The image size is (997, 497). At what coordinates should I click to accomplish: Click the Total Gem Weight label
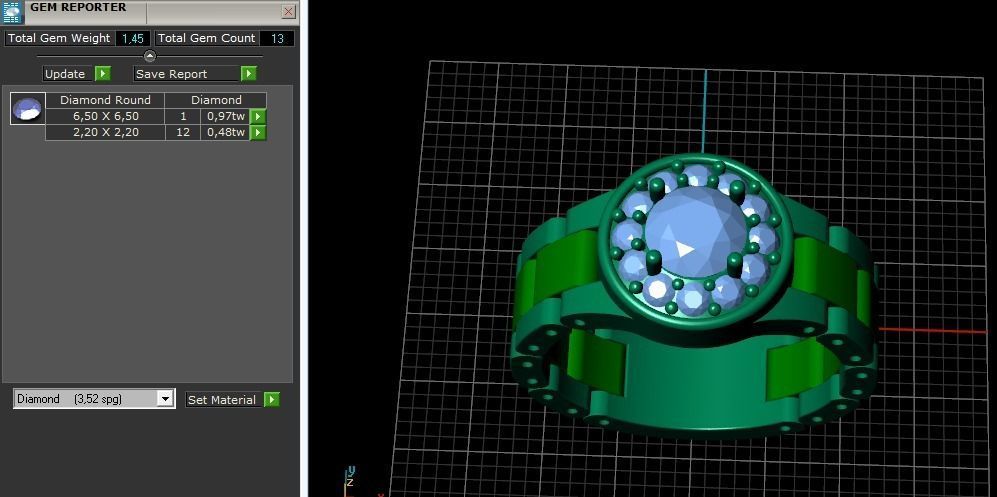(59, 38)
